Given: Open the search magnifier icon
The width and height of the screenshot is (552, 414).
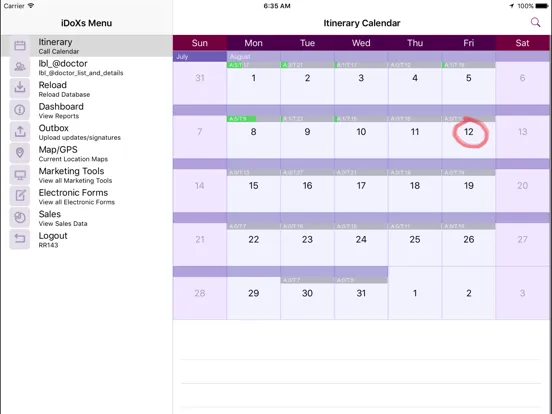Looking at the screenshot, I should tap(535, 23).
